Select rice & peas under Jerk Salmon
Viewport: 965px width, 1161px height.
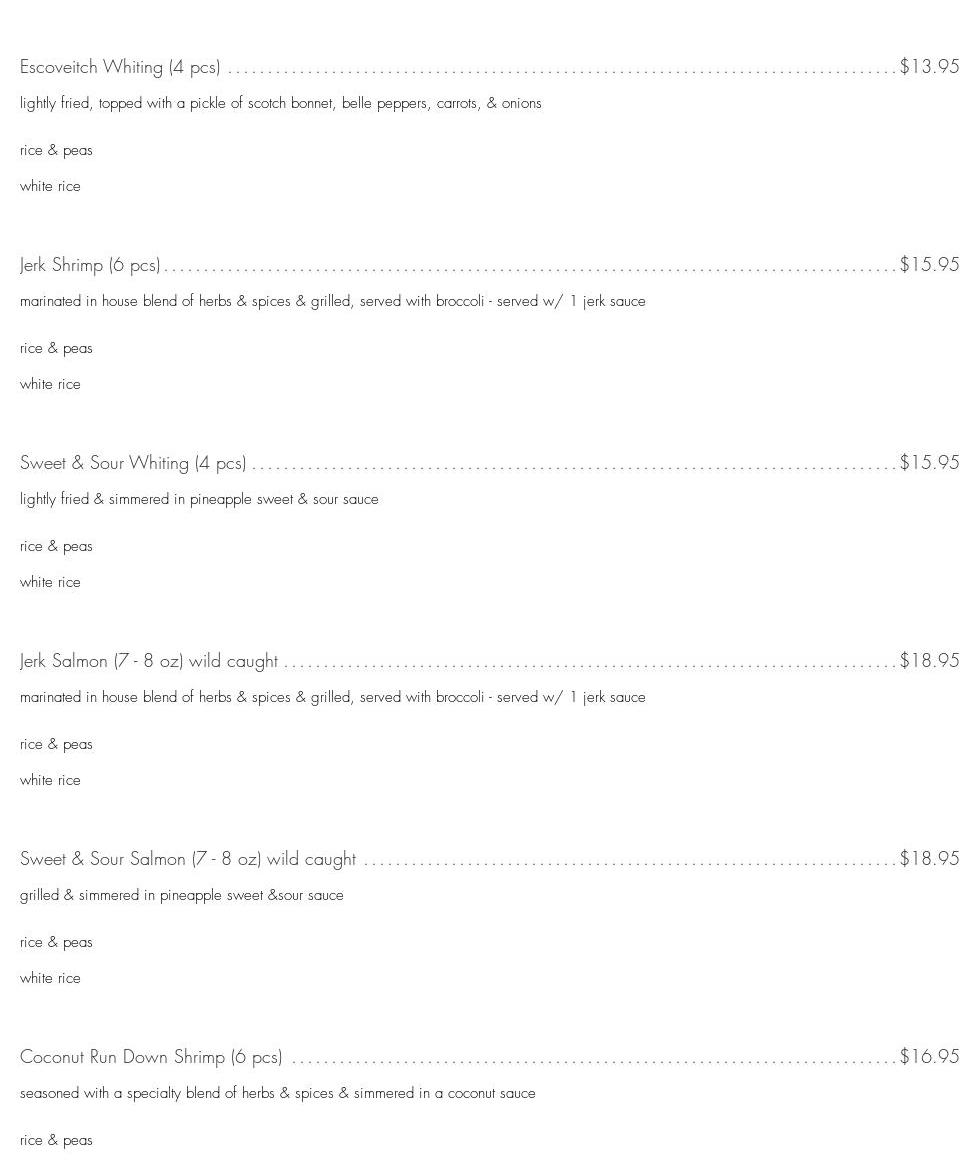pyautogui.click(x=56, y=744)
